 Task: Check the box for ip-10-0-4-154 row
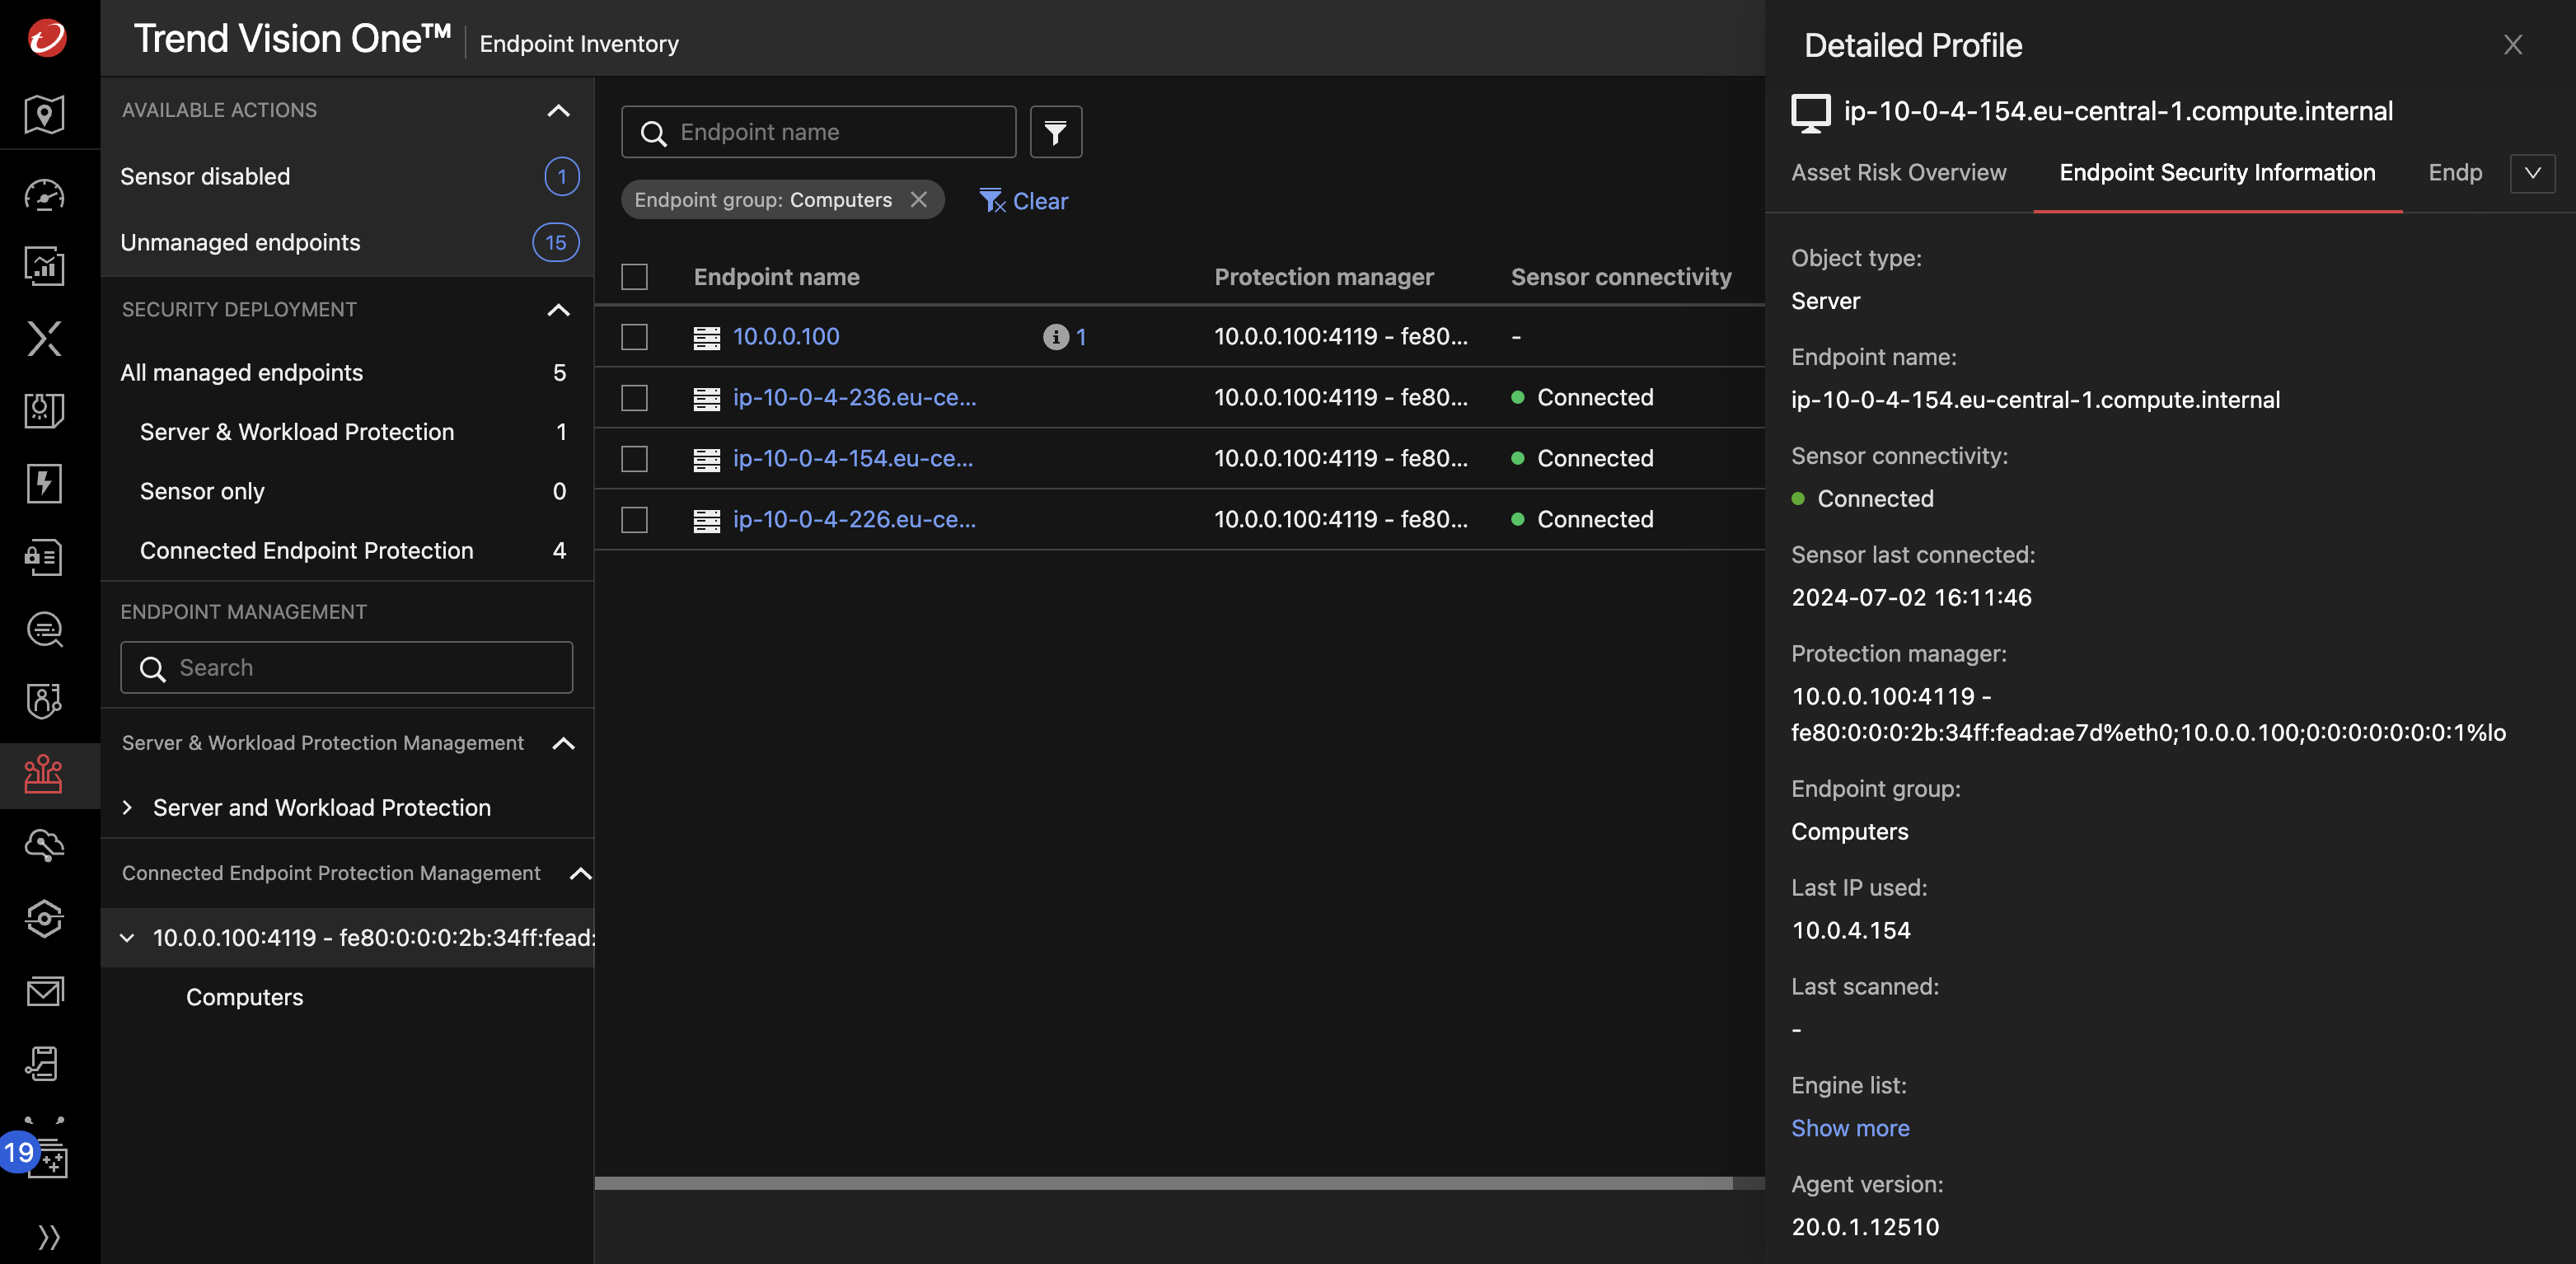pyautogui.click(x=634, y=459)
